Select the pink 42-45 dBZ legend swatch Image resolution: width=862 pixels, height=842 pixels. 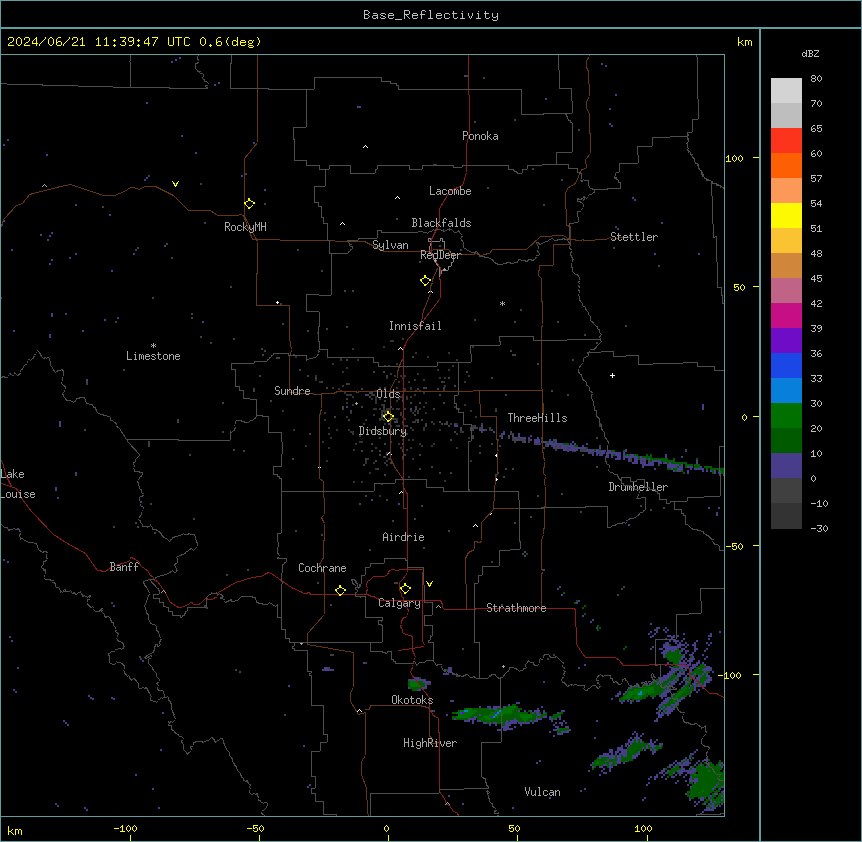(786, 291)
